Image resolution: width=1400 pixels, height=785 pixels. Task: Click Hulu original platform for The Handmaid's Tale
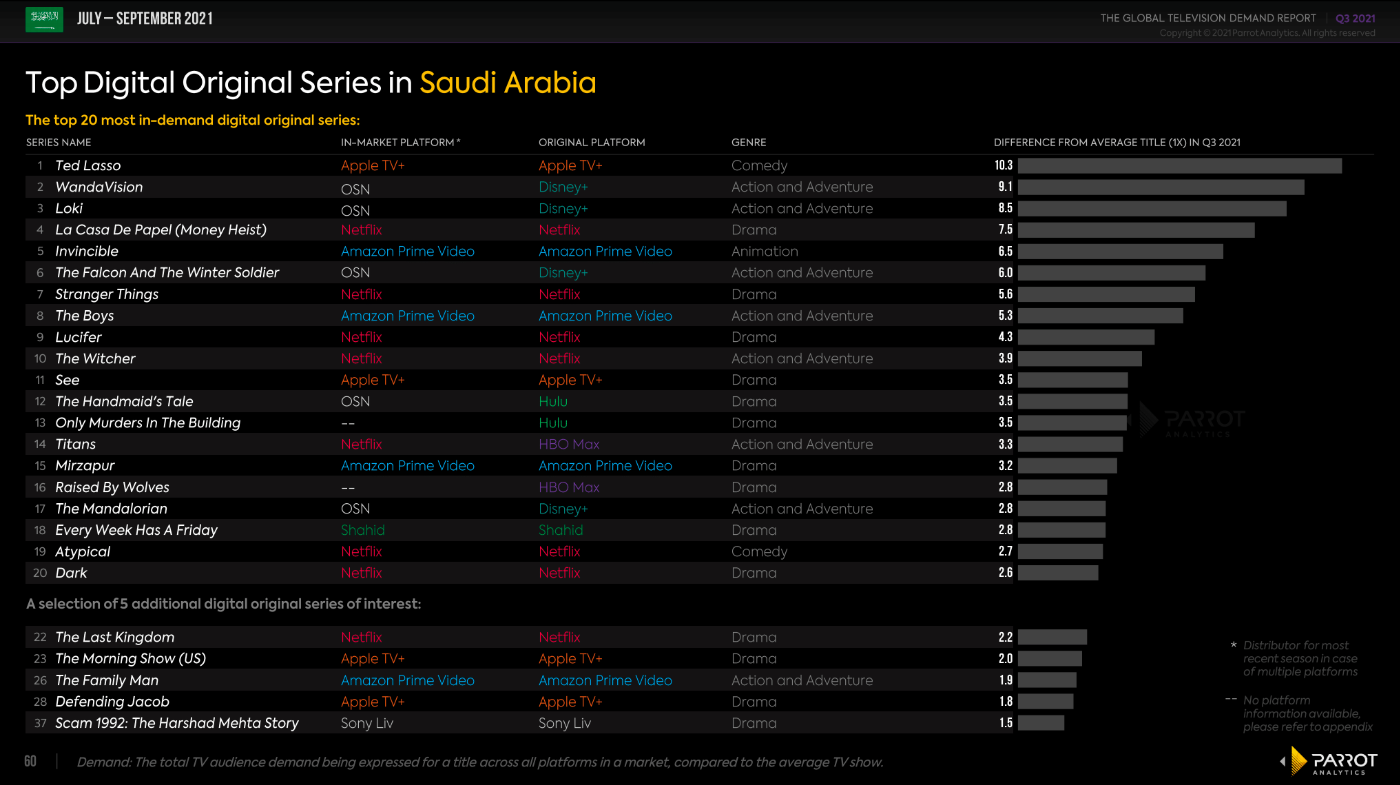[553, 401]
